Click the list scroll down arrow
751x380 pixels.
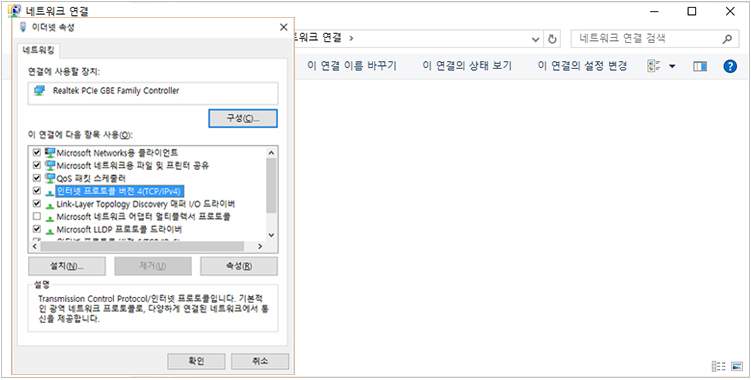(x=271, y=235)
